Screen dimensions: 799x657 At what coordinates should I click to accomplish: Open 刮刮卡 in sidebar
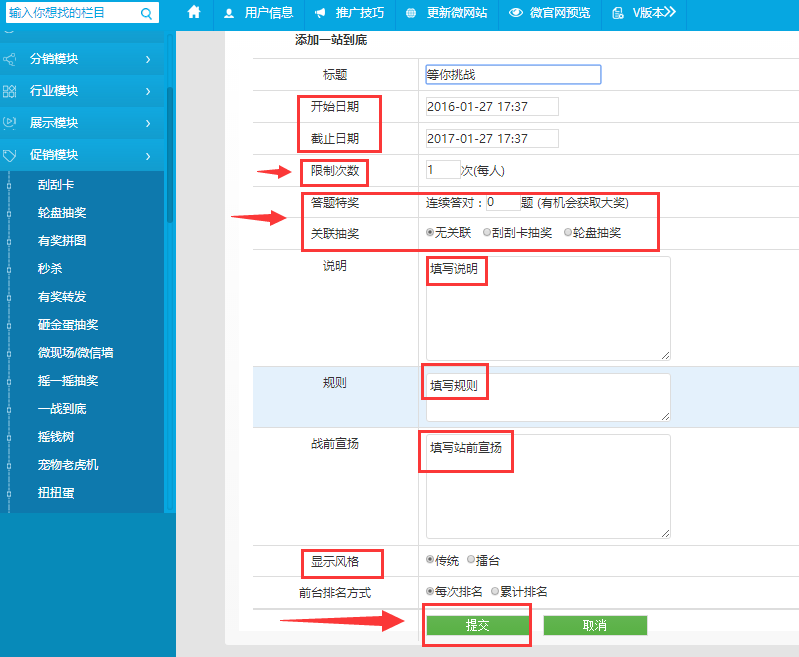pos(56,185)
